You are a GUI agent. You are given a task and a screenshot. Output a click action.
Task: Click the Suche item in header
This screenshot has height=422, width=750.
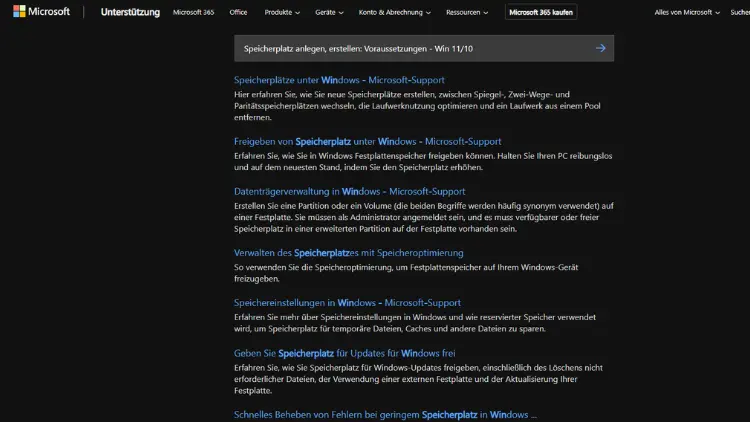[x=740, y=12]
